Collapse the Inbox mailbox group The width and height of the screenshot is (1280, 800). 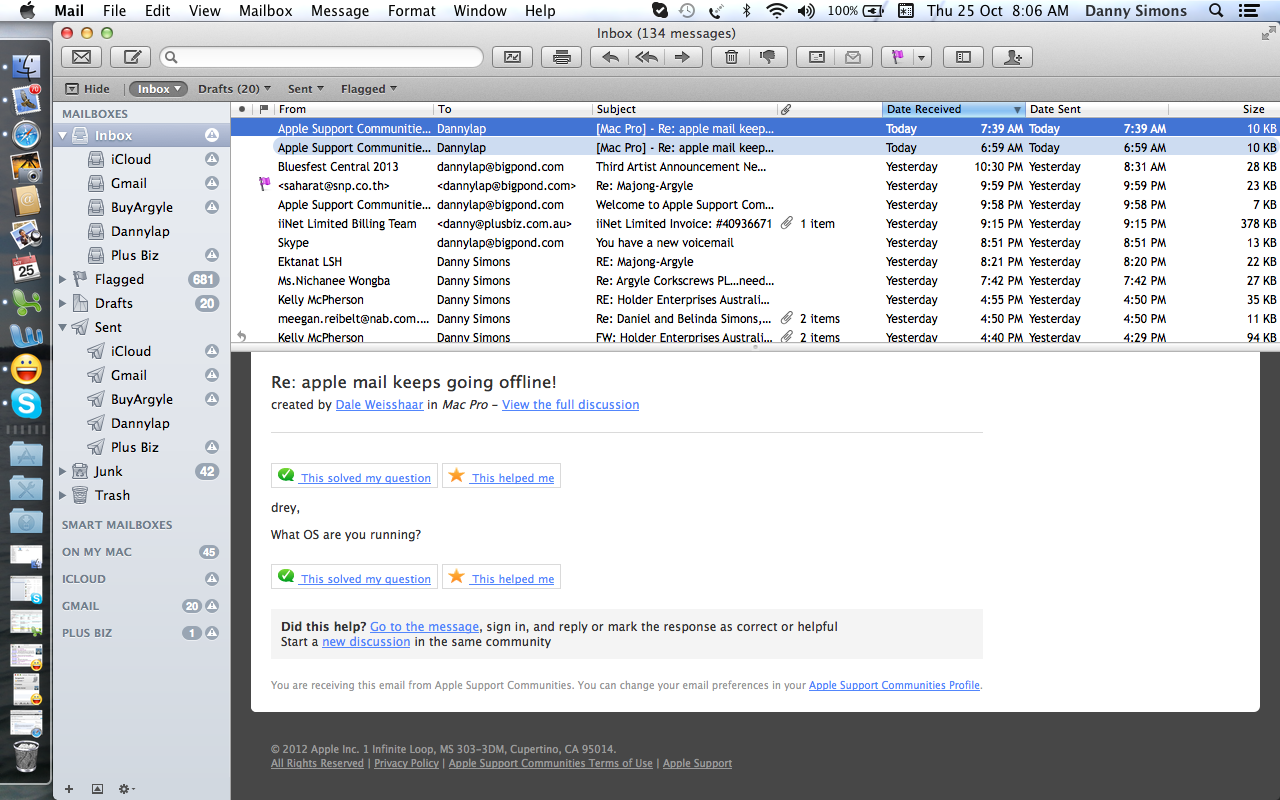[64, 135]
